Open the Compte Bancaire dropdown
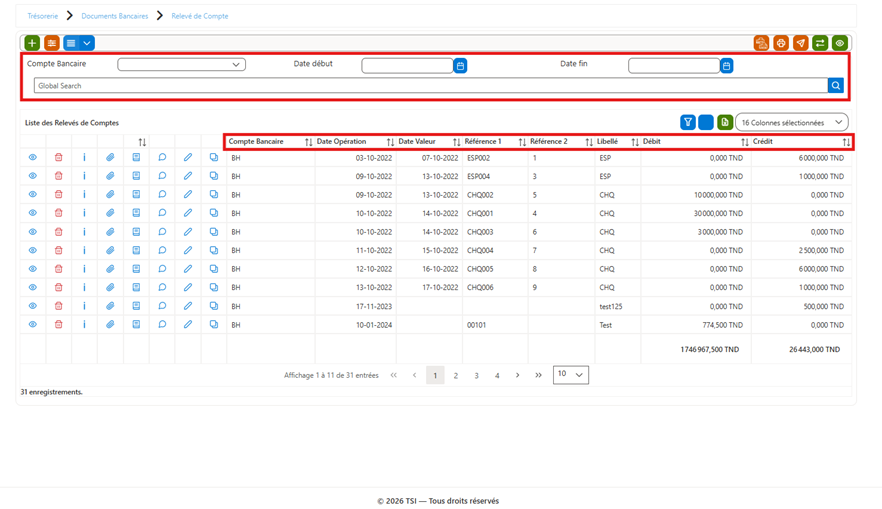 [x=181, y=65]
